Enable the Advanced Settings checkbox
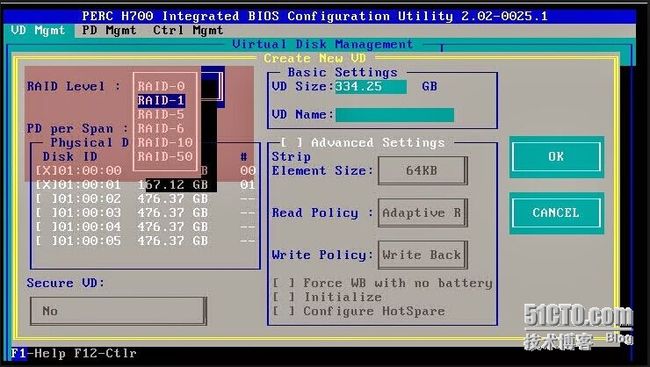The width and height of the screenshot is (650, 367). point(291,143)
